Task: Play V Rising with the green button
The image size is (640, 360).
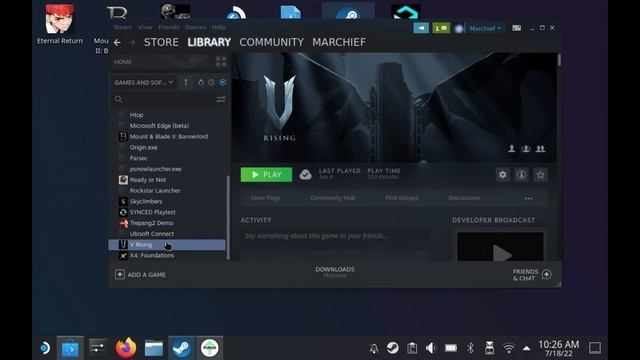Action: tap(266, 175)
